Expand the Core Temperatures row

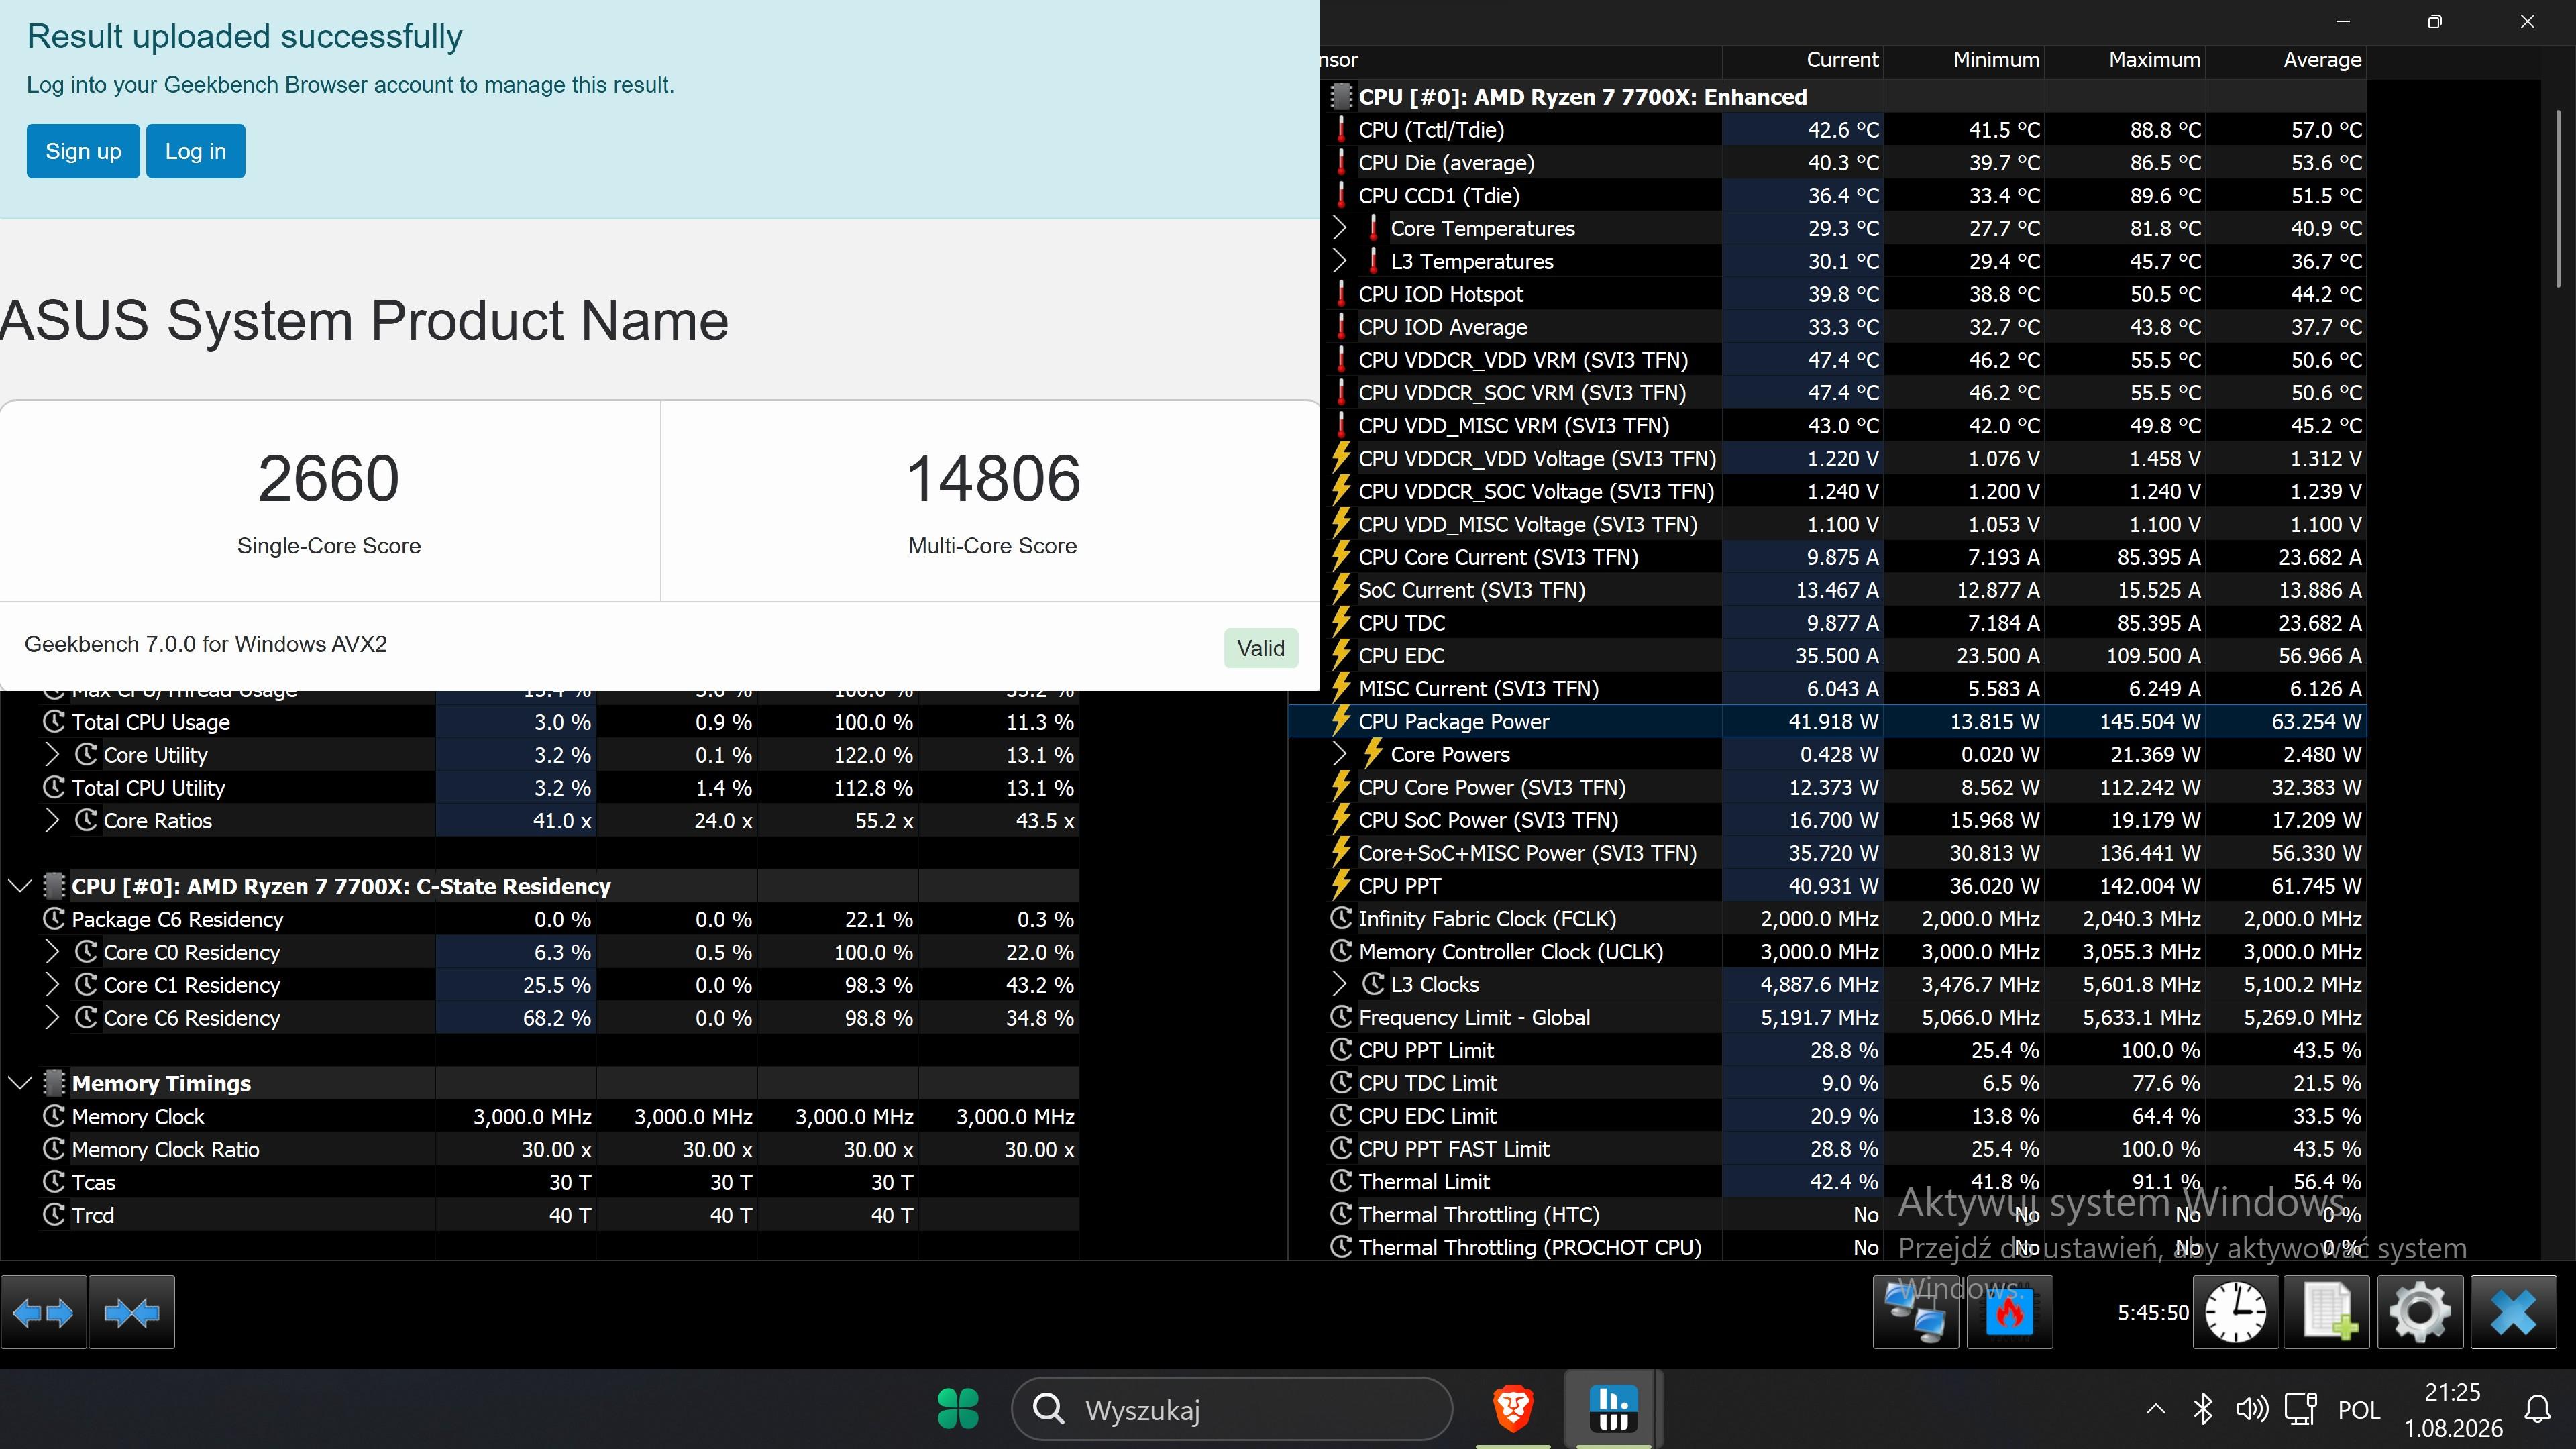tap(1340, 228)
